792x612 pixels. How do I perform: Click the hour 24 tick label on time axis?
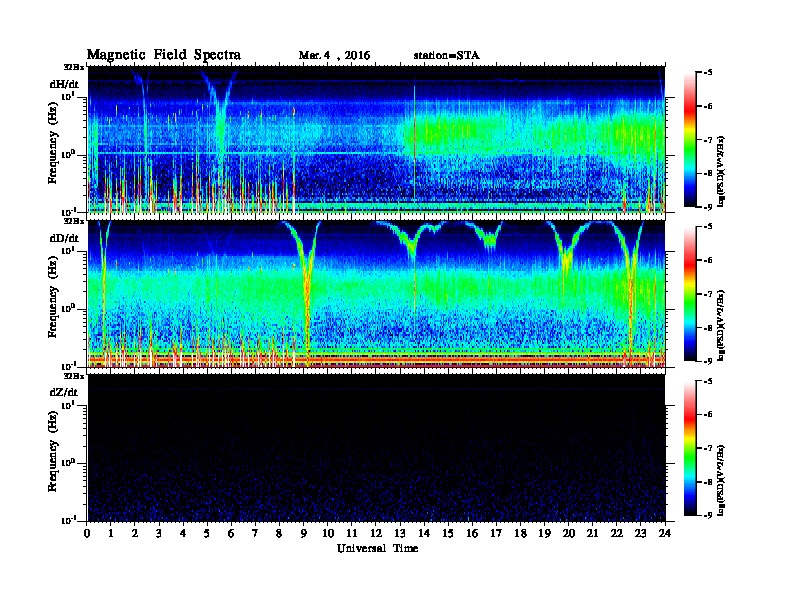click(665, 533)
